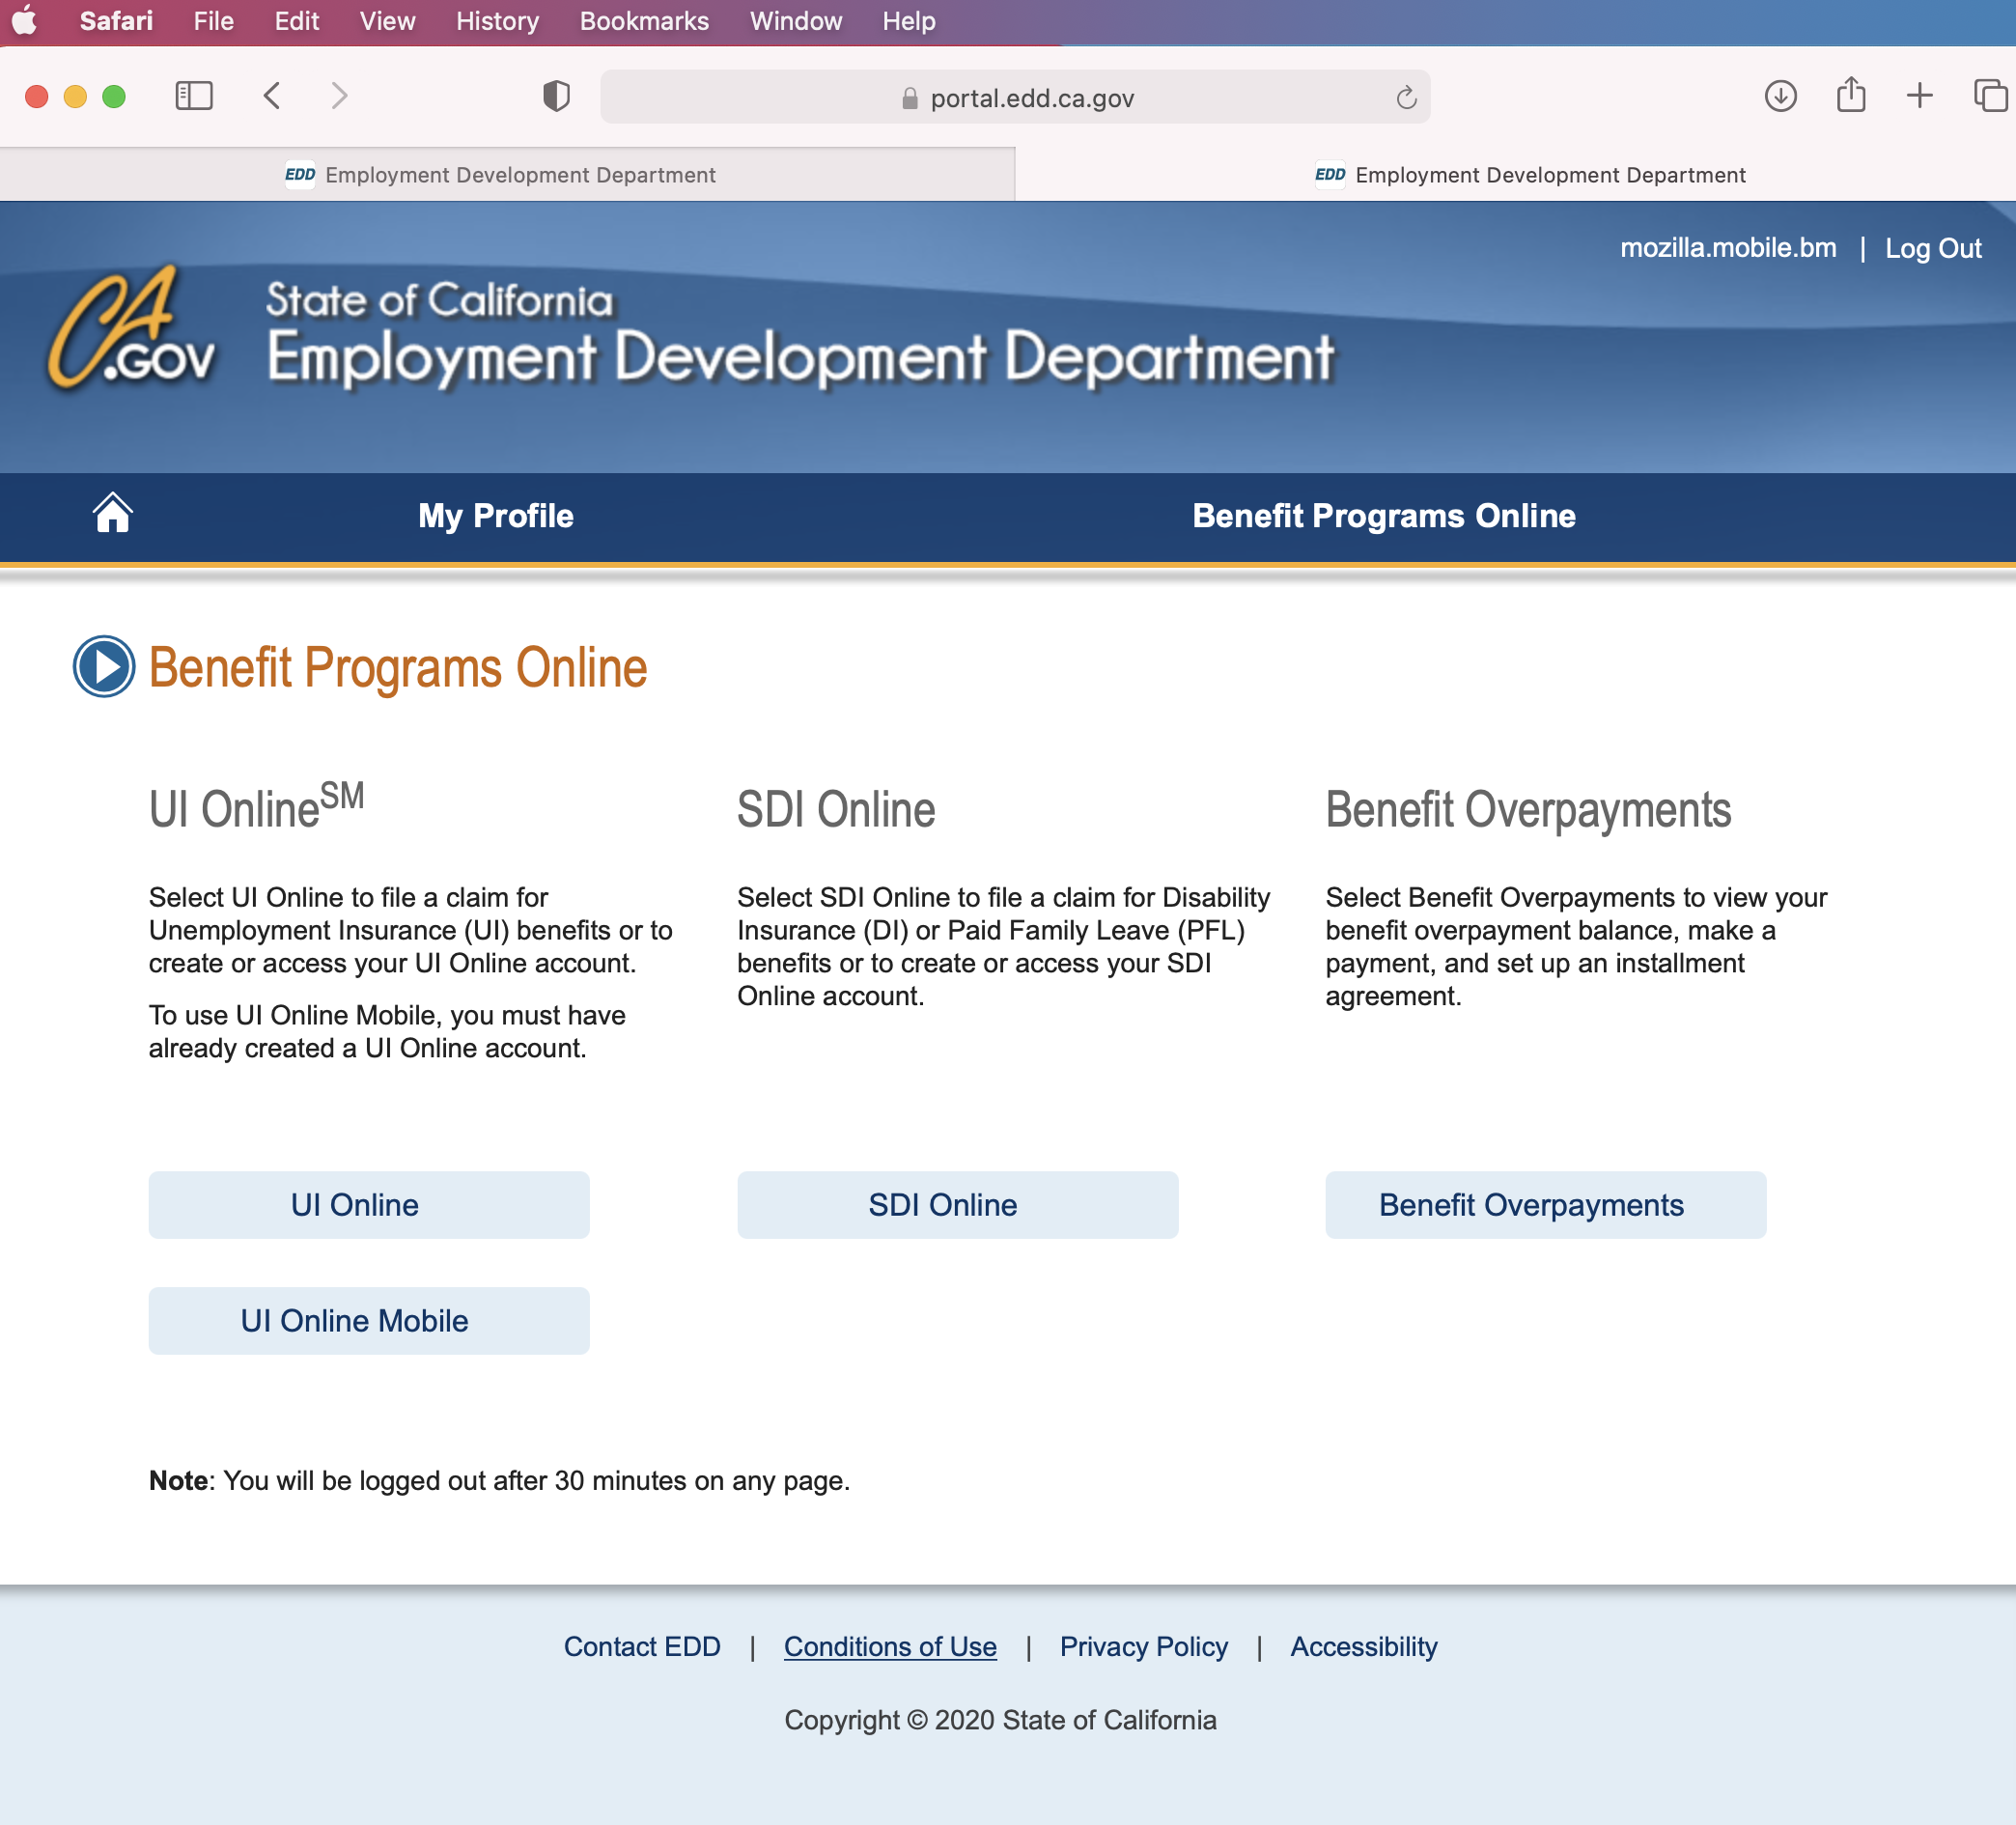Open My Profile in the navigation bar
This screenshot has height=1825, width=2016.
[496, 516]
